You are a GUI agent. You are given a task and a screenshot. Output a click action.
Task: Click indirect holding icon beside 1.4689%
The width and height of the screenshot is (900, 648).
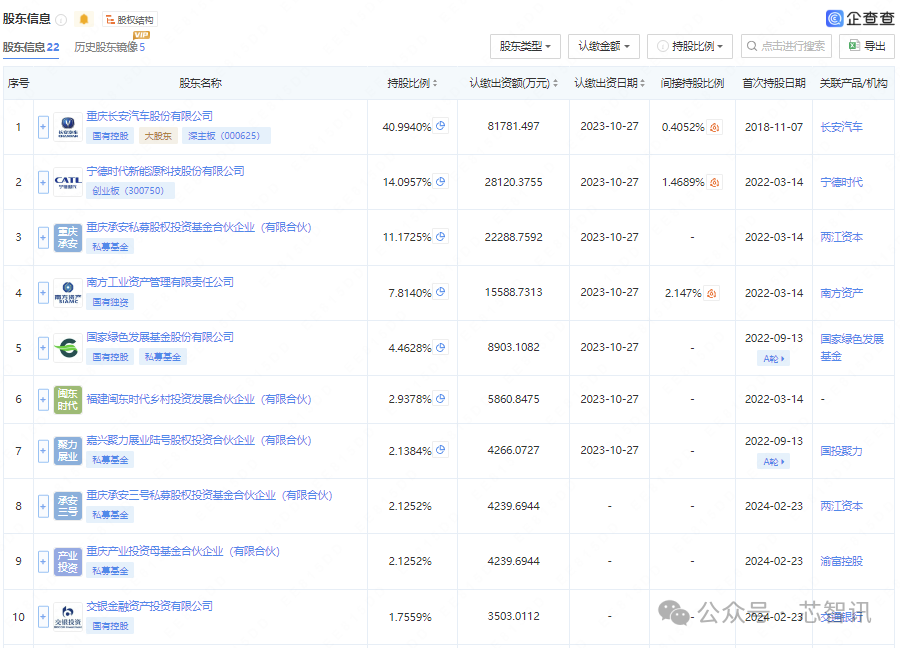715,182
